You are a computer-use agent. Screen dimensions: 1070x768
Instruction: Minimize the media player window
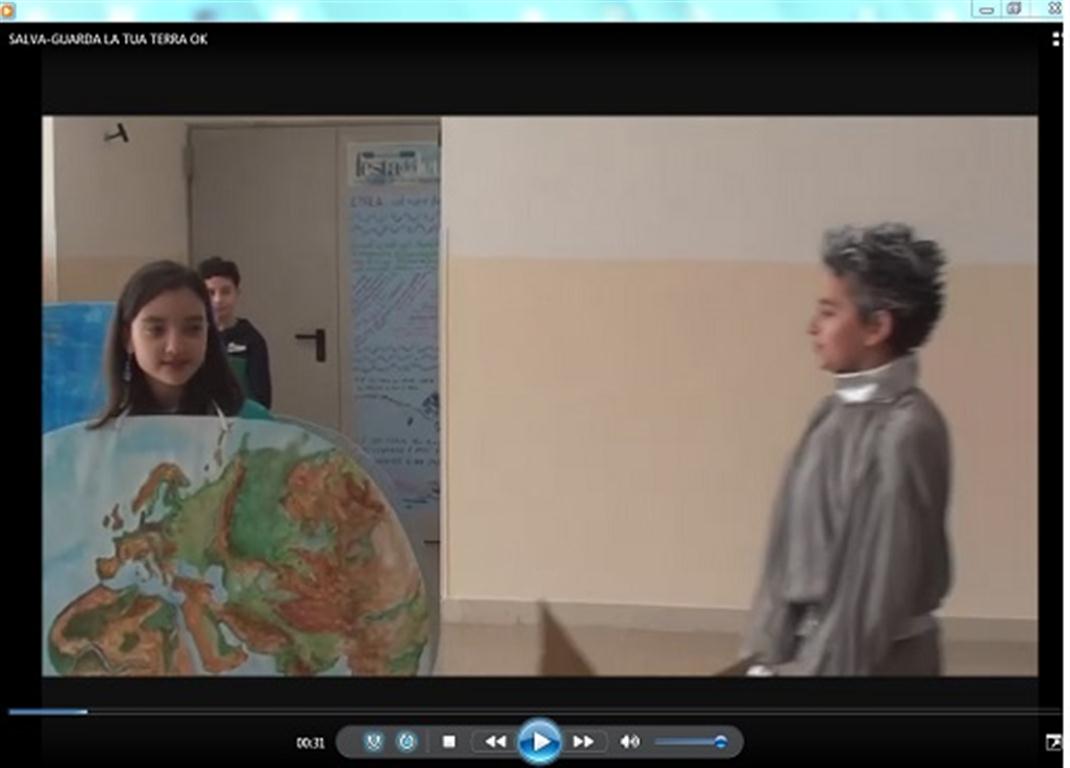coord(988,9)
